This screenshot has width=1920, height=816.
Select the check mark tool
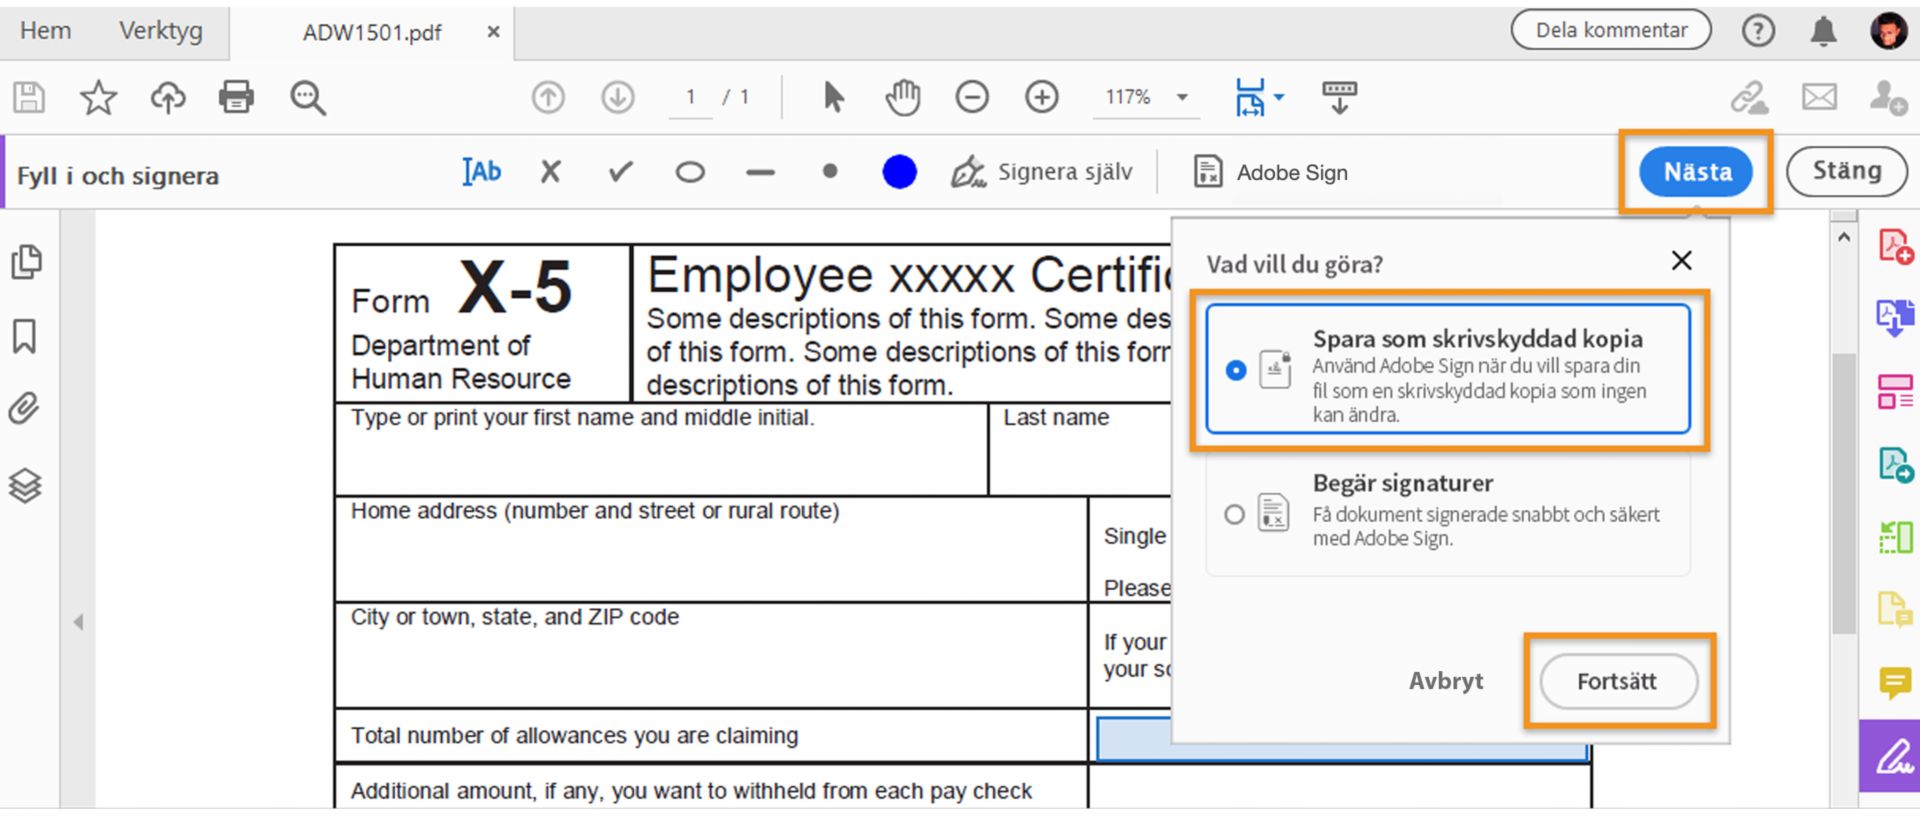pos(621,172)
